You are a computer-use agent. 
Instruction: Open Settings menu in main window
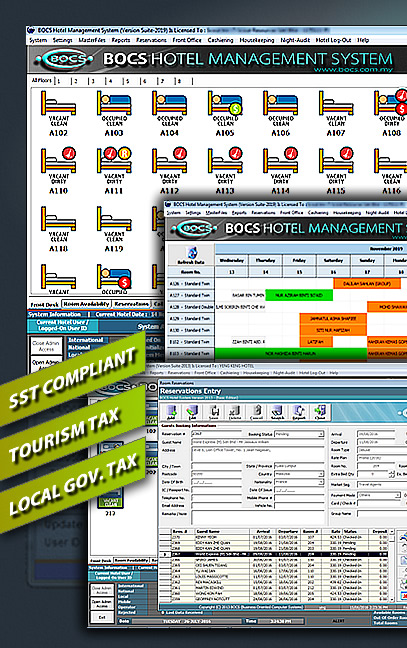tap(62, 40)
